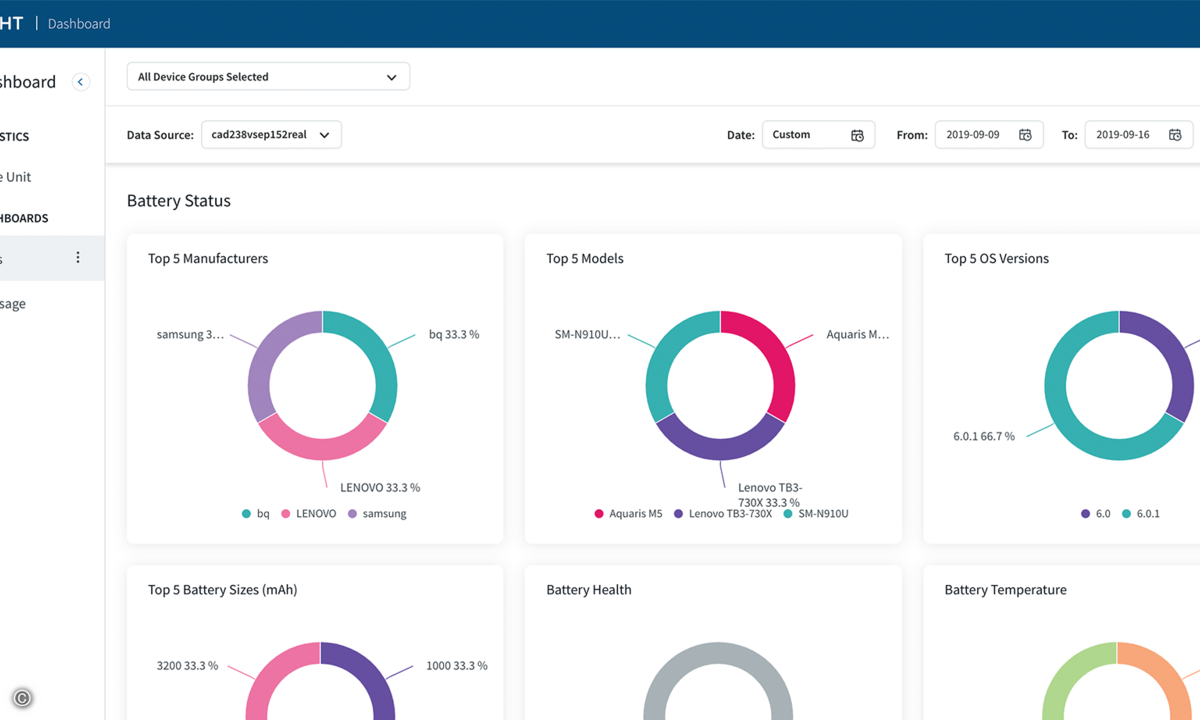The image size is (1200, 720).
Task: Select the 'LENOVO 33.3 %' chart label
Action: point(380,488)
